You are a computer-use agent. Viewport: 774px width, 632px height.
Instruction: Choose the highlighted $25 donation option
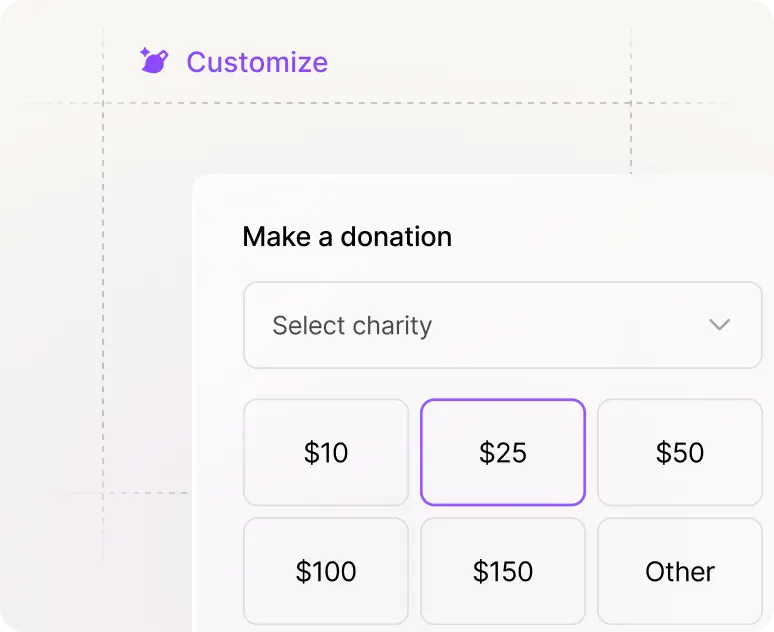click(502, 453)
